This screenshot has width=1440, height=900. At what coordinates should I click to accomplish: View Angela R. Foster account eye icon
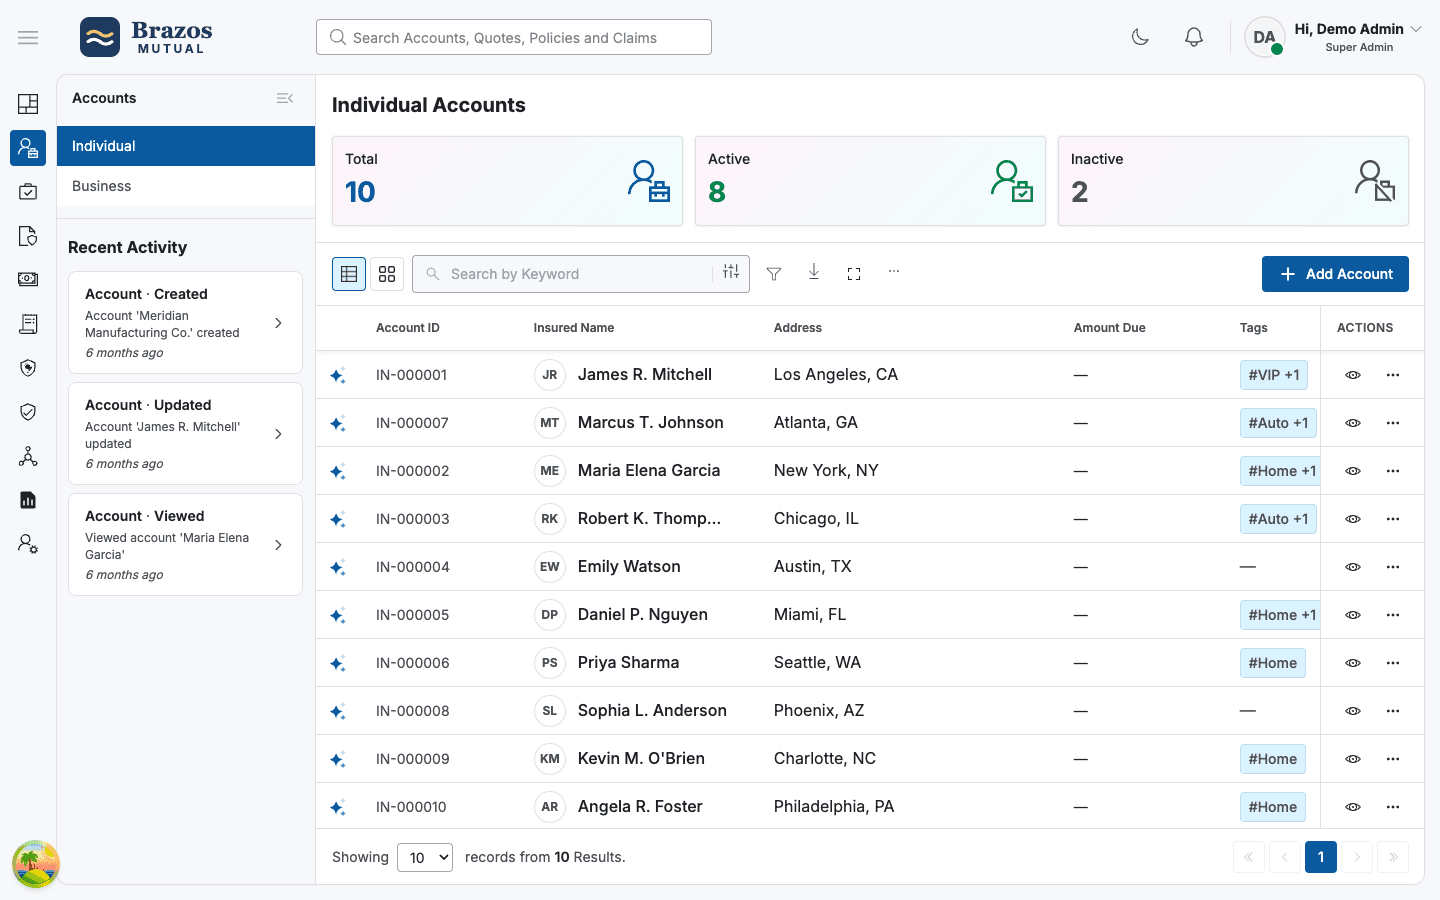click(1353, 807)
